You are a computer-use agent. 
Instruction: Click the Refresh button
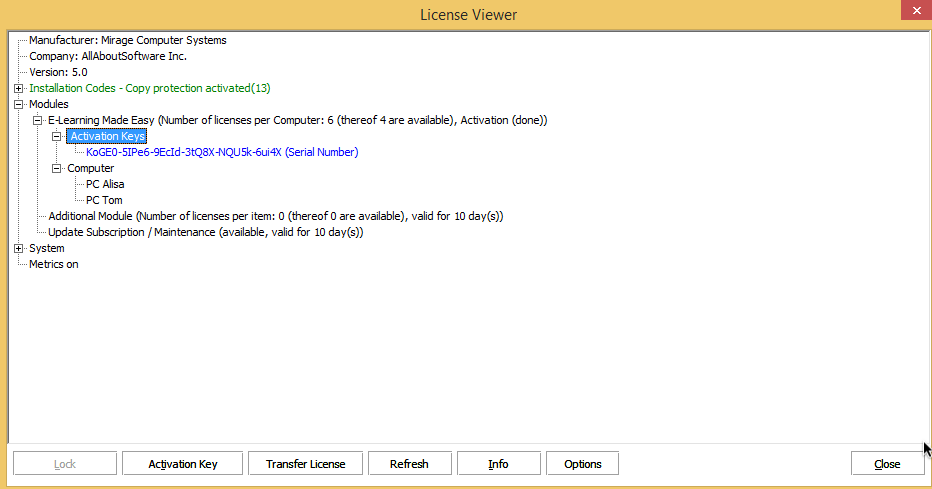(x=410, y=464)
